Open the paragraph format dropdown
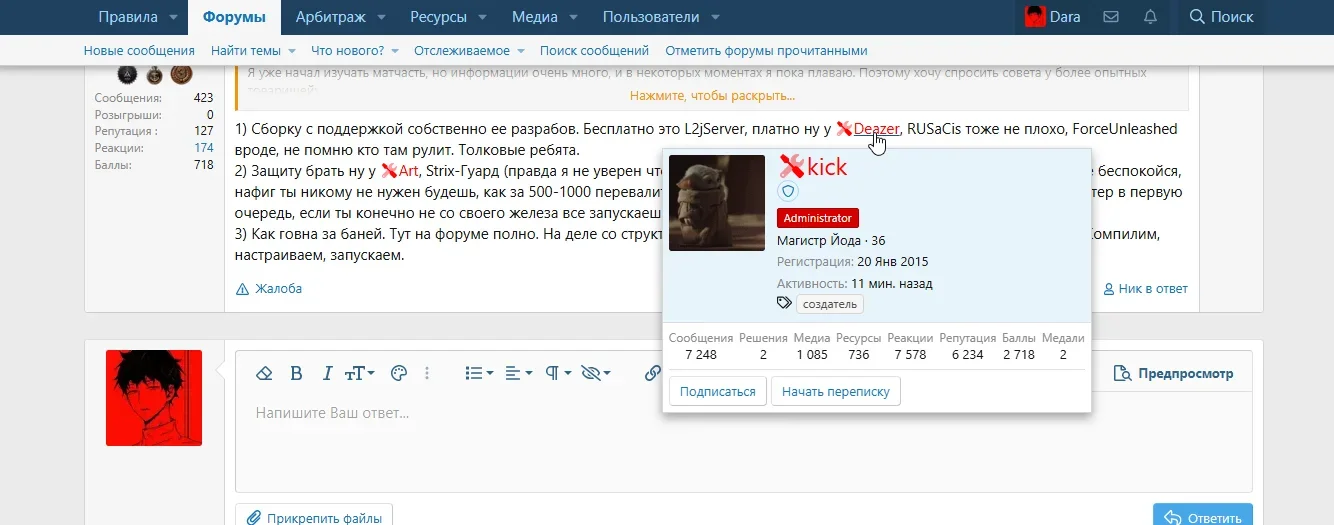The image size is (1334, 525). (558, 373)
